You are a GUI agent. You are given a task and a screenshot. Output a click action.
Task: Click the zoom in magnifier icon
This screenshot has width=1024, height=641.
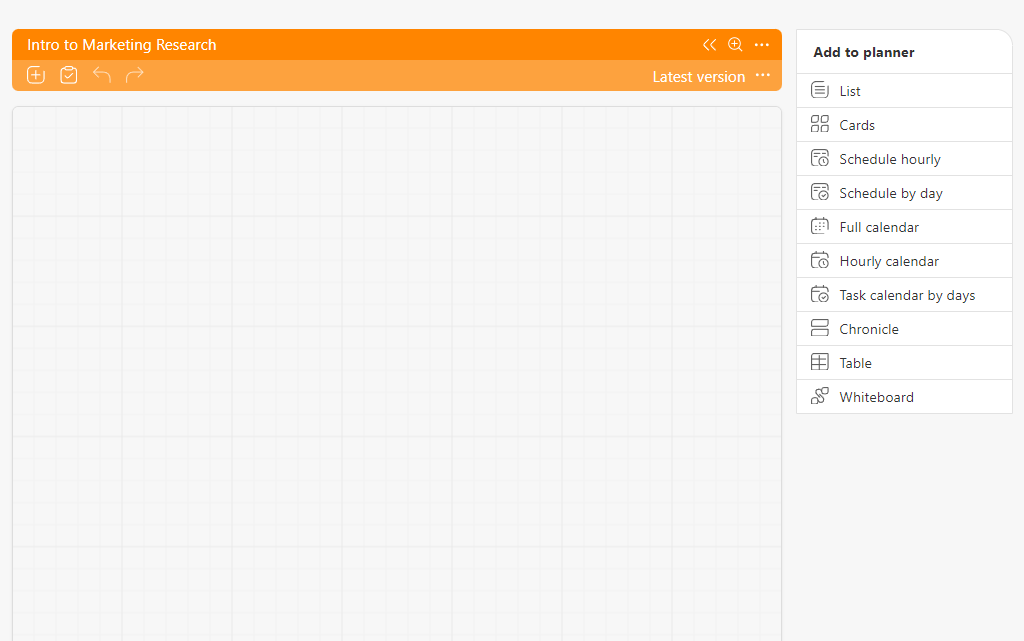click(735, 44)
